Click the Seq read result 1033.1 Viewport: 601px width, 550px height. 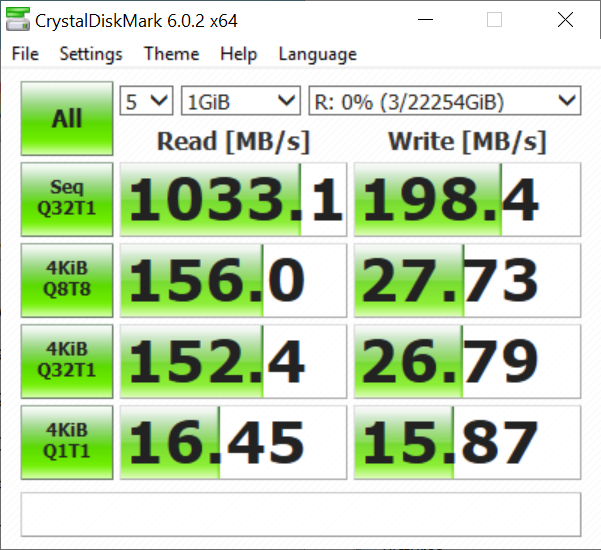233,199
